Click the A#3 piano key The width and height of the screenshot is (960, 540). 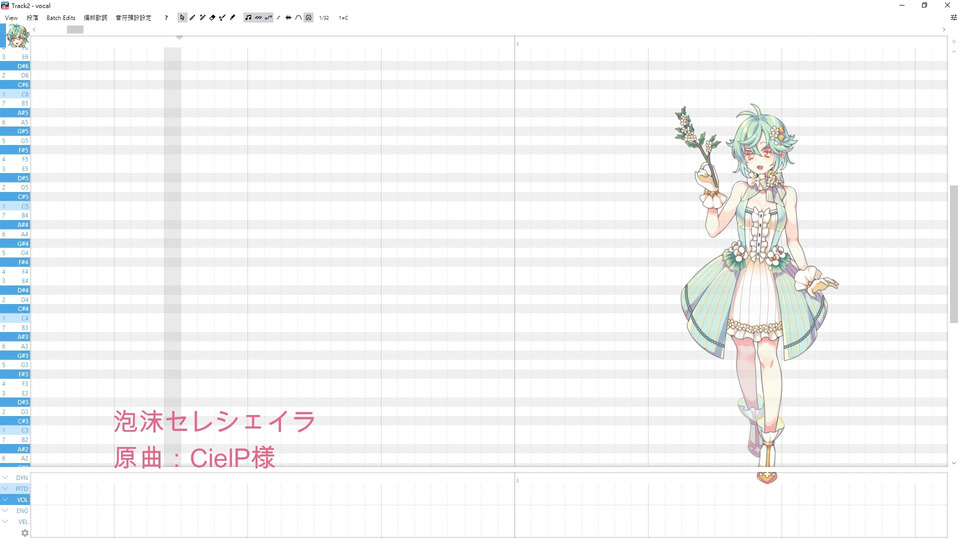coord(15,337)
